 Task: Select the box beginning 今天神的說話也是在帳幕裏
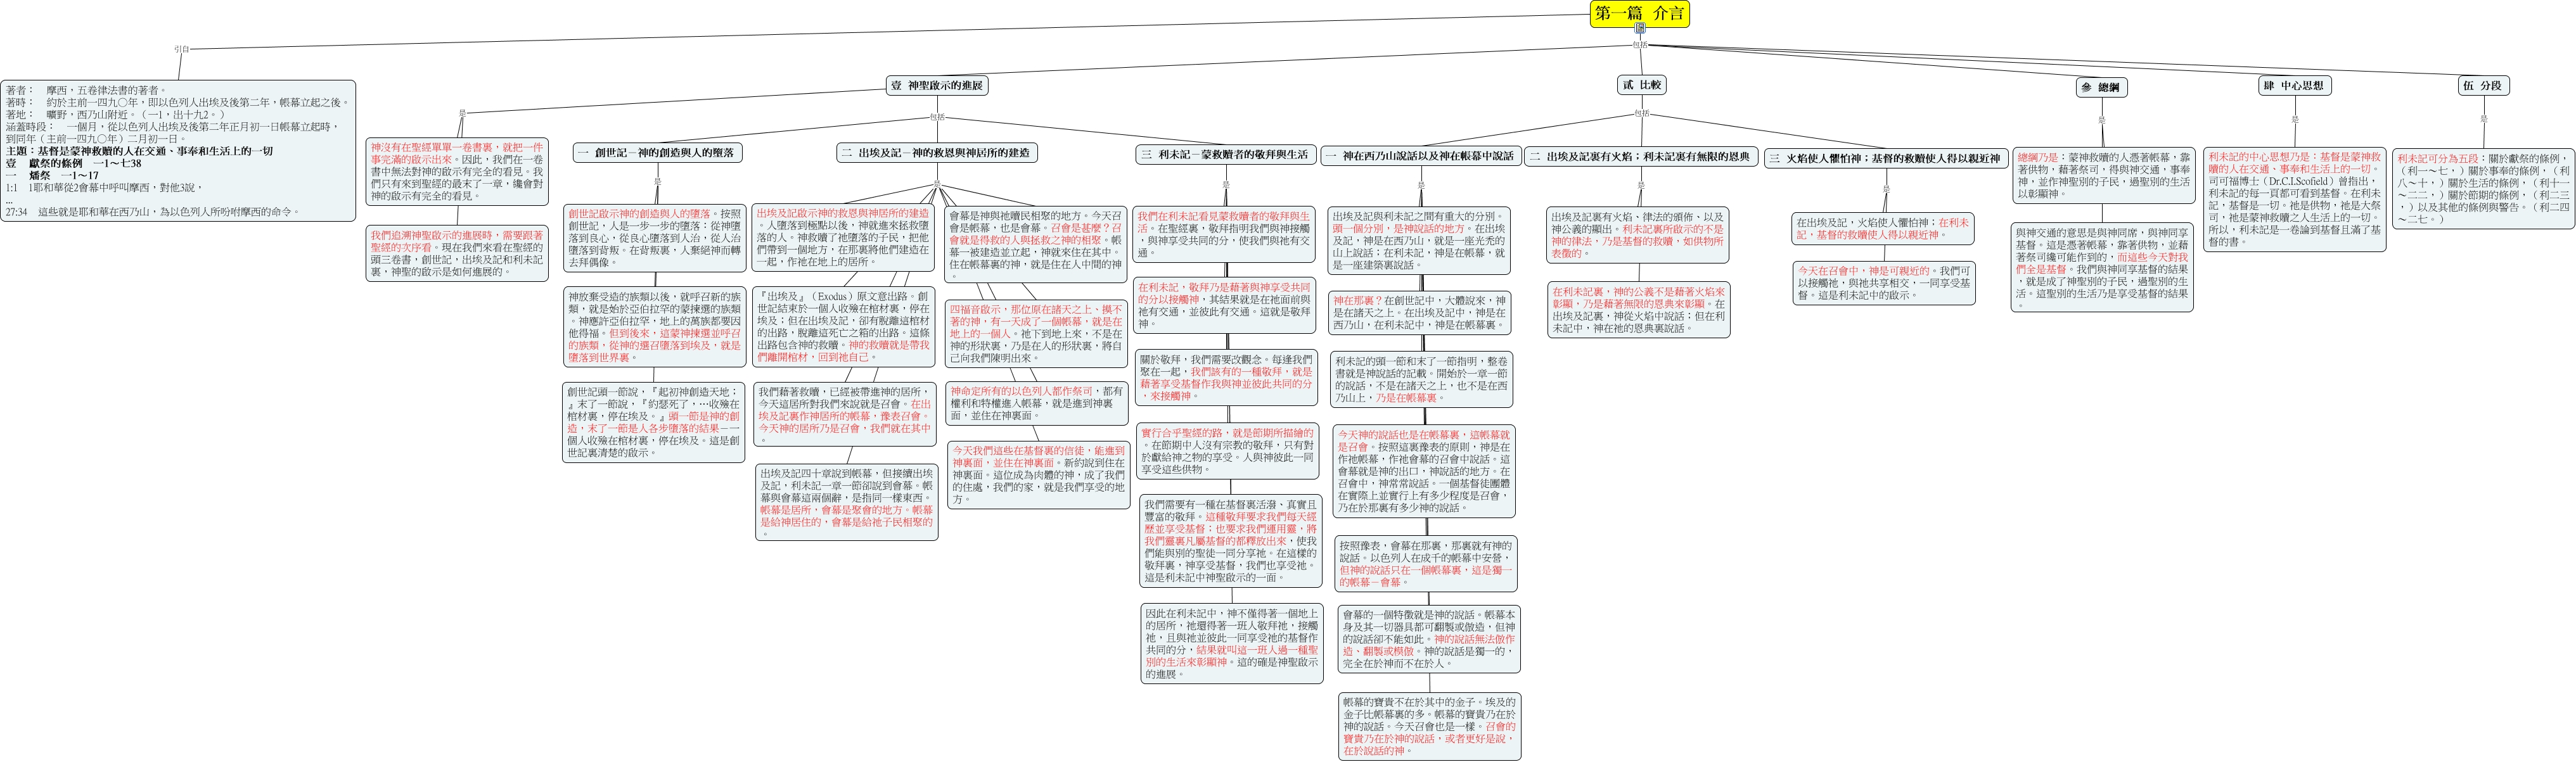1424,471
